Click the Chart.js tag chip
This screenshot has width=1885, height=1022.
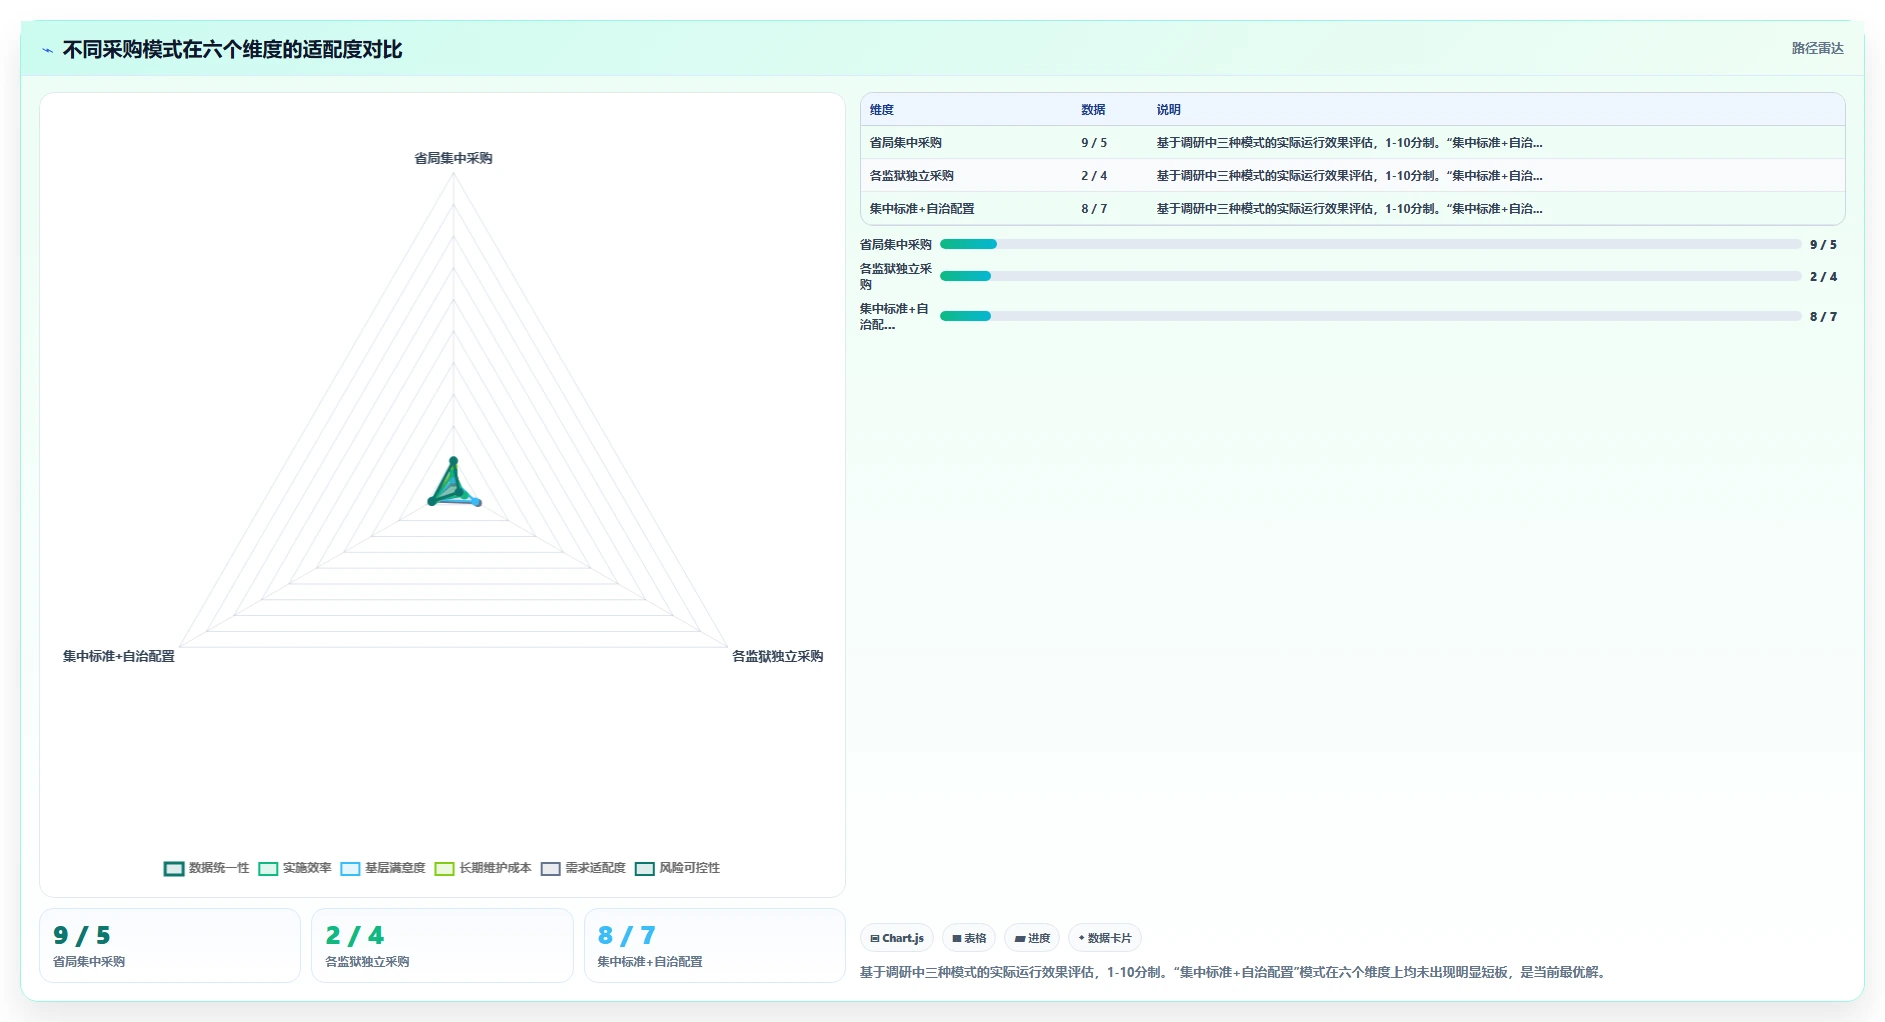pyautogui.click(x=897, y=938)
